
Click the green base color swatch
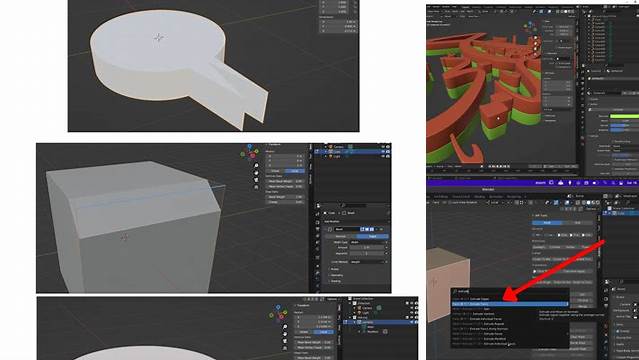[624, 116]
